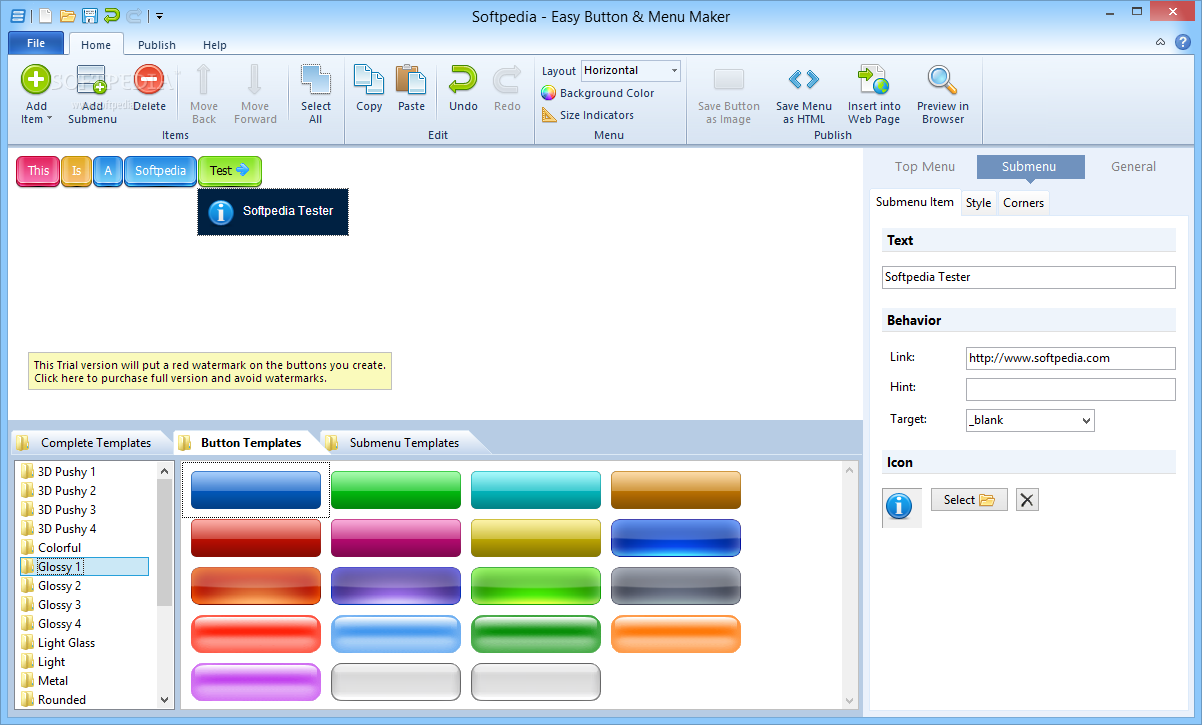Click folder list scroll-down arrow
This screenshot has height=725, width=1202.
coord(165,700)
